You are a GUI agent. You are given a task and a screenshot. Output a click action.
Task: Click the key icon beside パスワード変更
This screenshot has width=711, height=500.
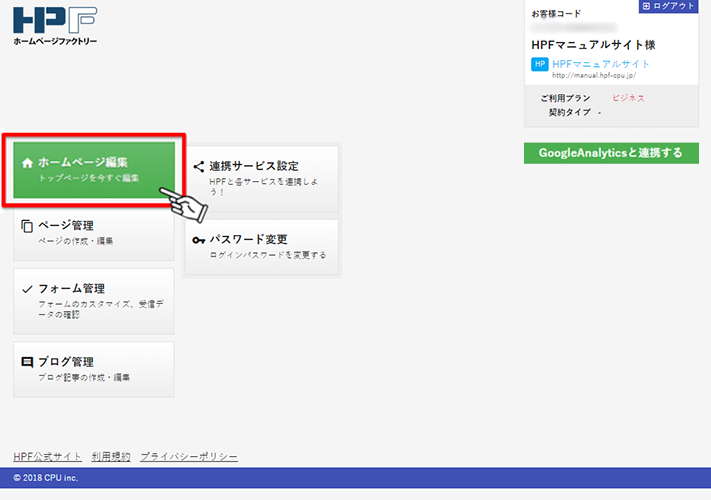pos(199,240)
